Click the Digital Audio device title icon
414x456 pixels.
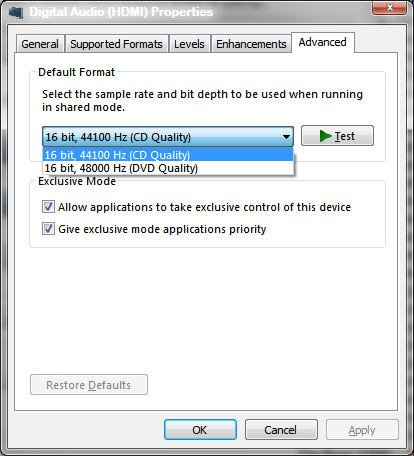[x=16, y=12]
